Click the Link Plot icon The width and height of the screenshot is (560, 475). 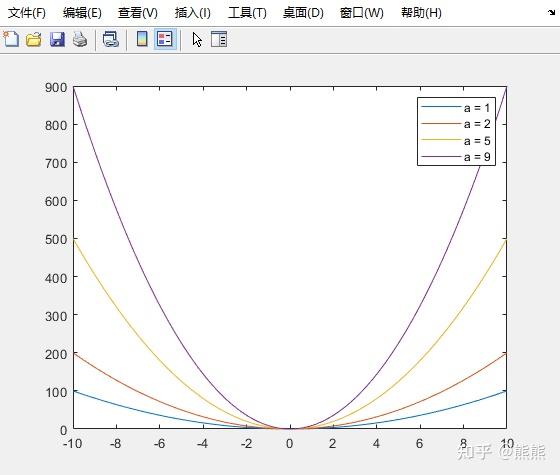[x=111, y=39]
